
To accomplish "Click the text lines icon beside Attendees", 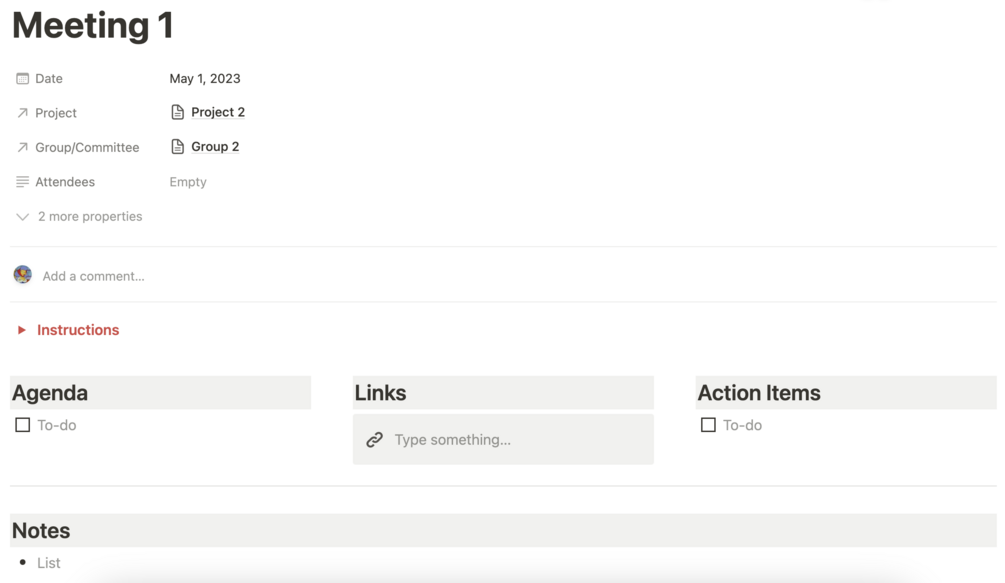I will click(x=22, y=182).
